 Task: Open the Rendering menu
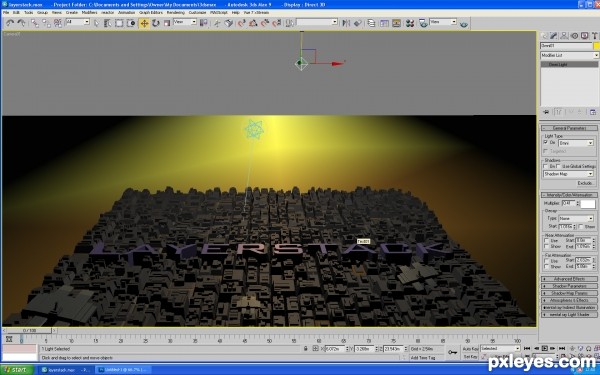pyautogui.click(x=176, y=13)
